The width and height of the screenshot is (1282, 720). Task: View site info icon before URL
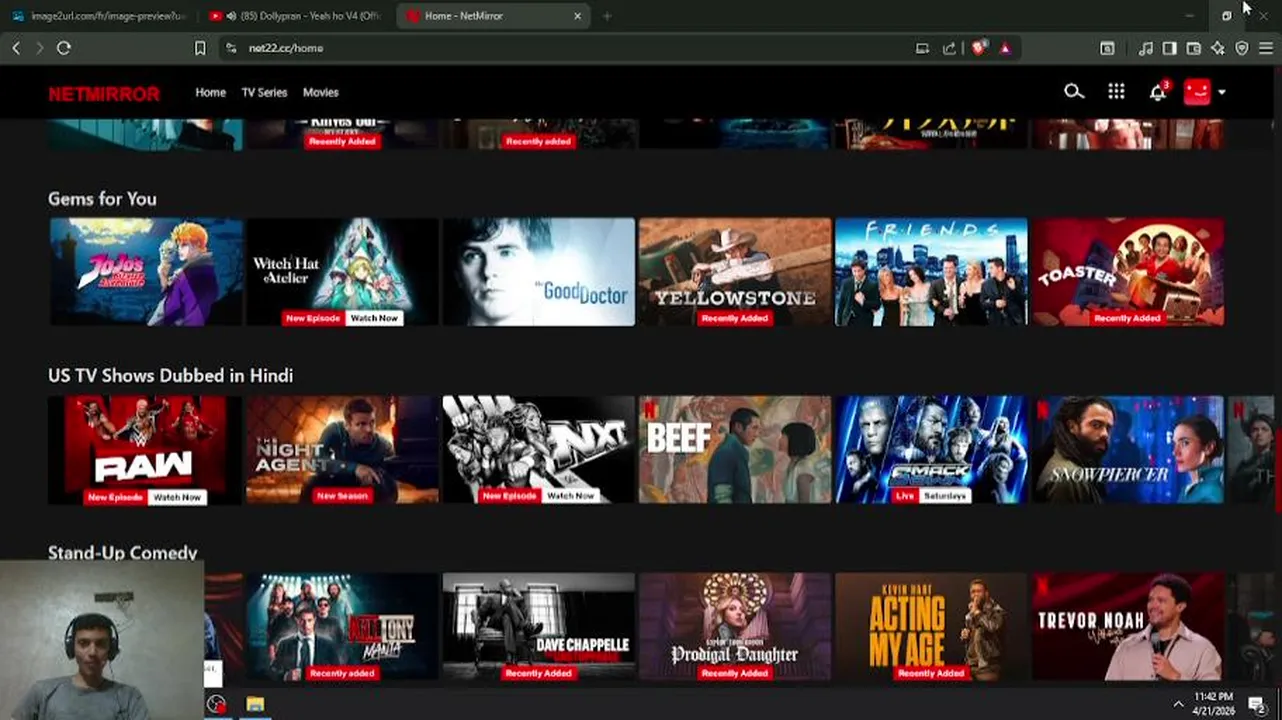231,48
